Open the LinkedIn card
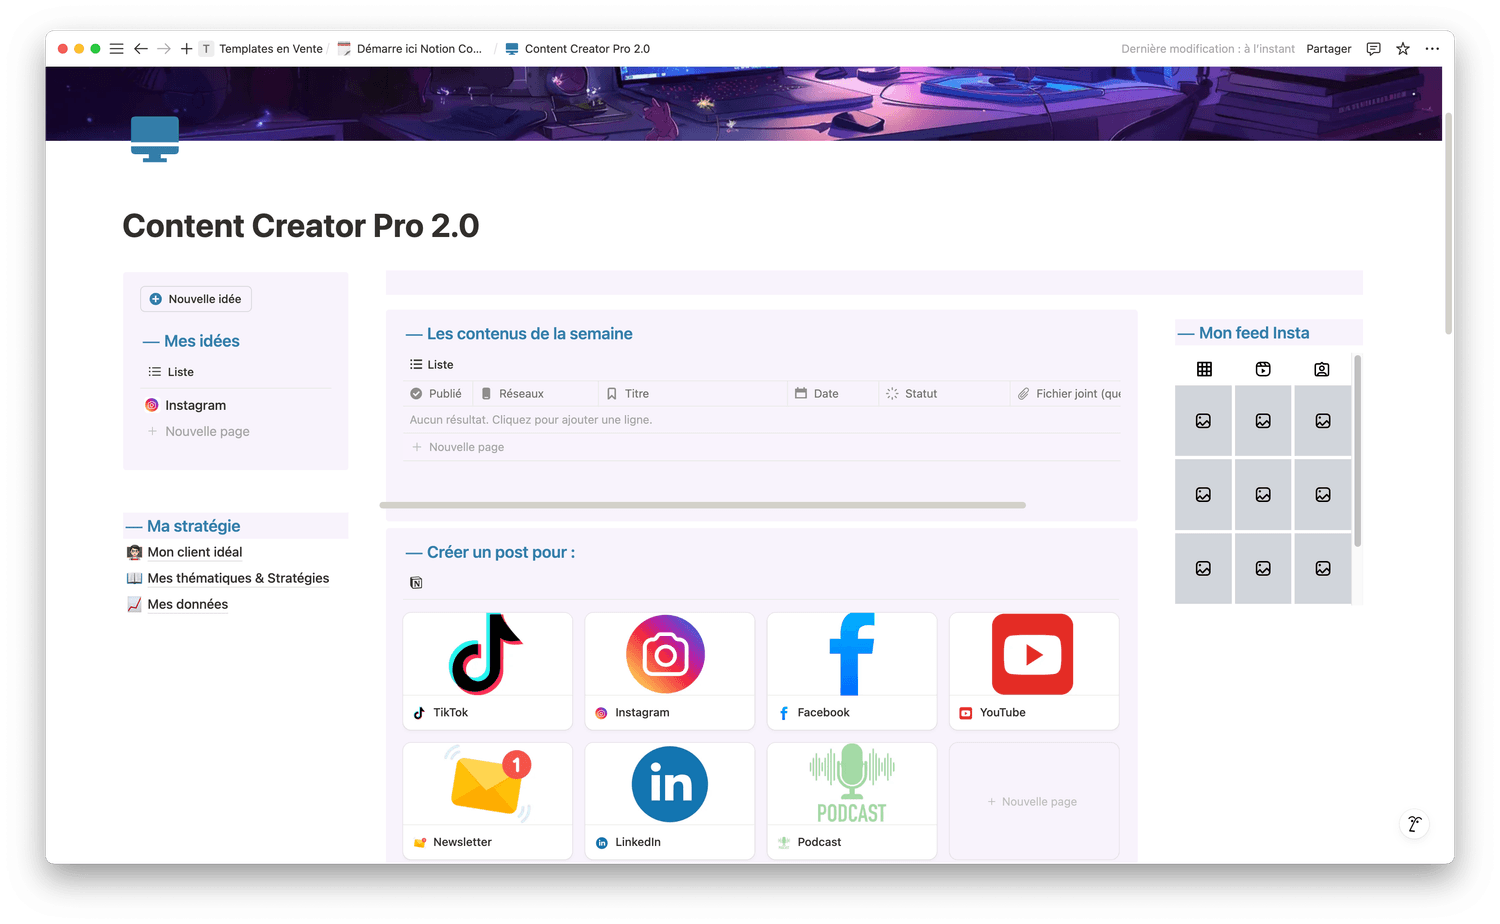 [x=670, y=801]
